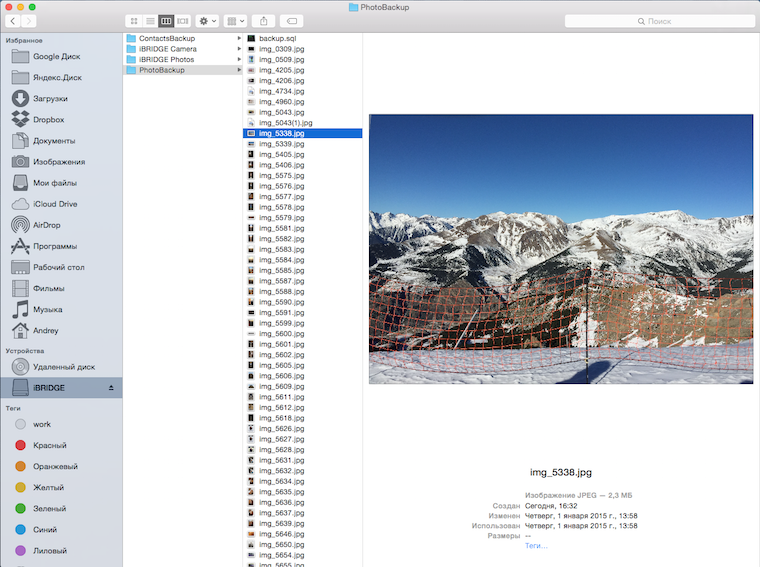760x567 pixels.
Task: Open Загрузки folder in the sidebar
Action: [x=50, y=98]
